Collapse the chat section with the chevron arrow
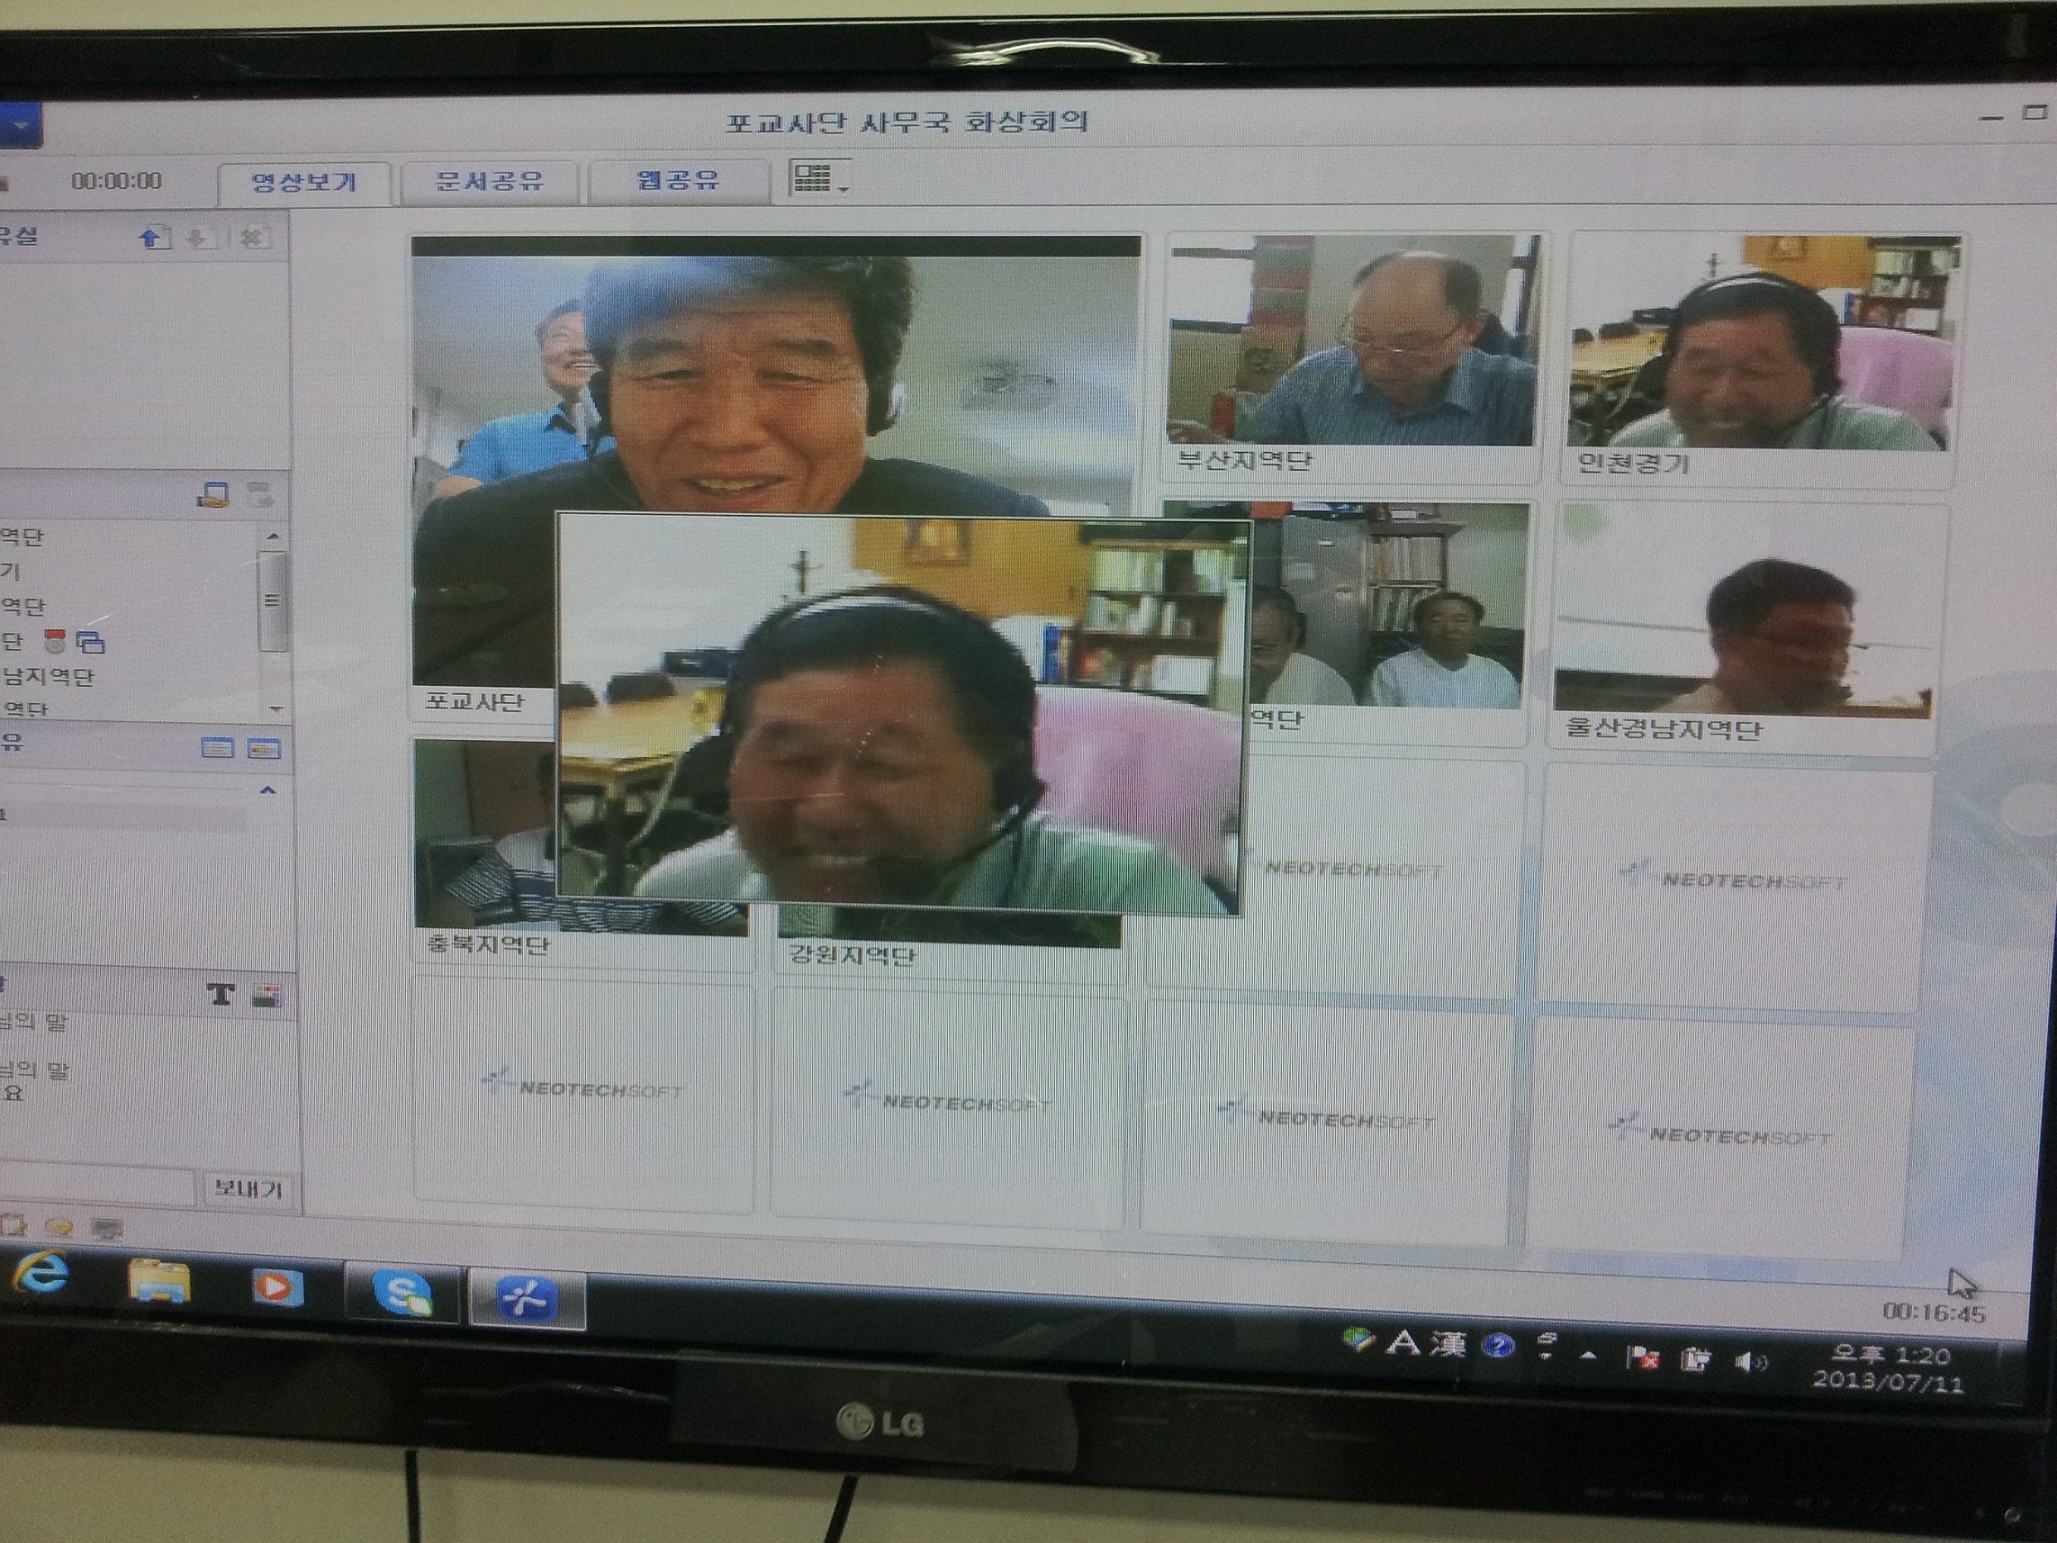Screen dimensions: 2057x1543 click(267, 788)
